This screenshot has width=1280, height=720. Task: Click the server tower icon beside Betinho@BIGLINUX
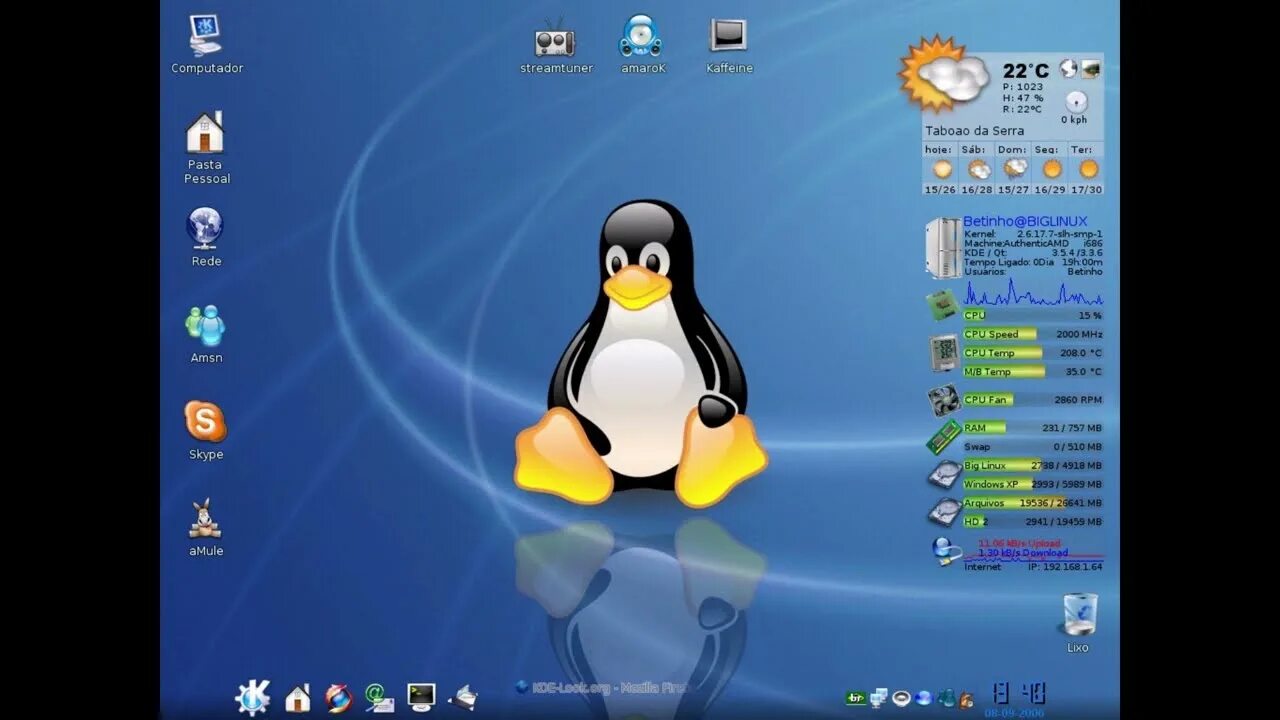943,247
